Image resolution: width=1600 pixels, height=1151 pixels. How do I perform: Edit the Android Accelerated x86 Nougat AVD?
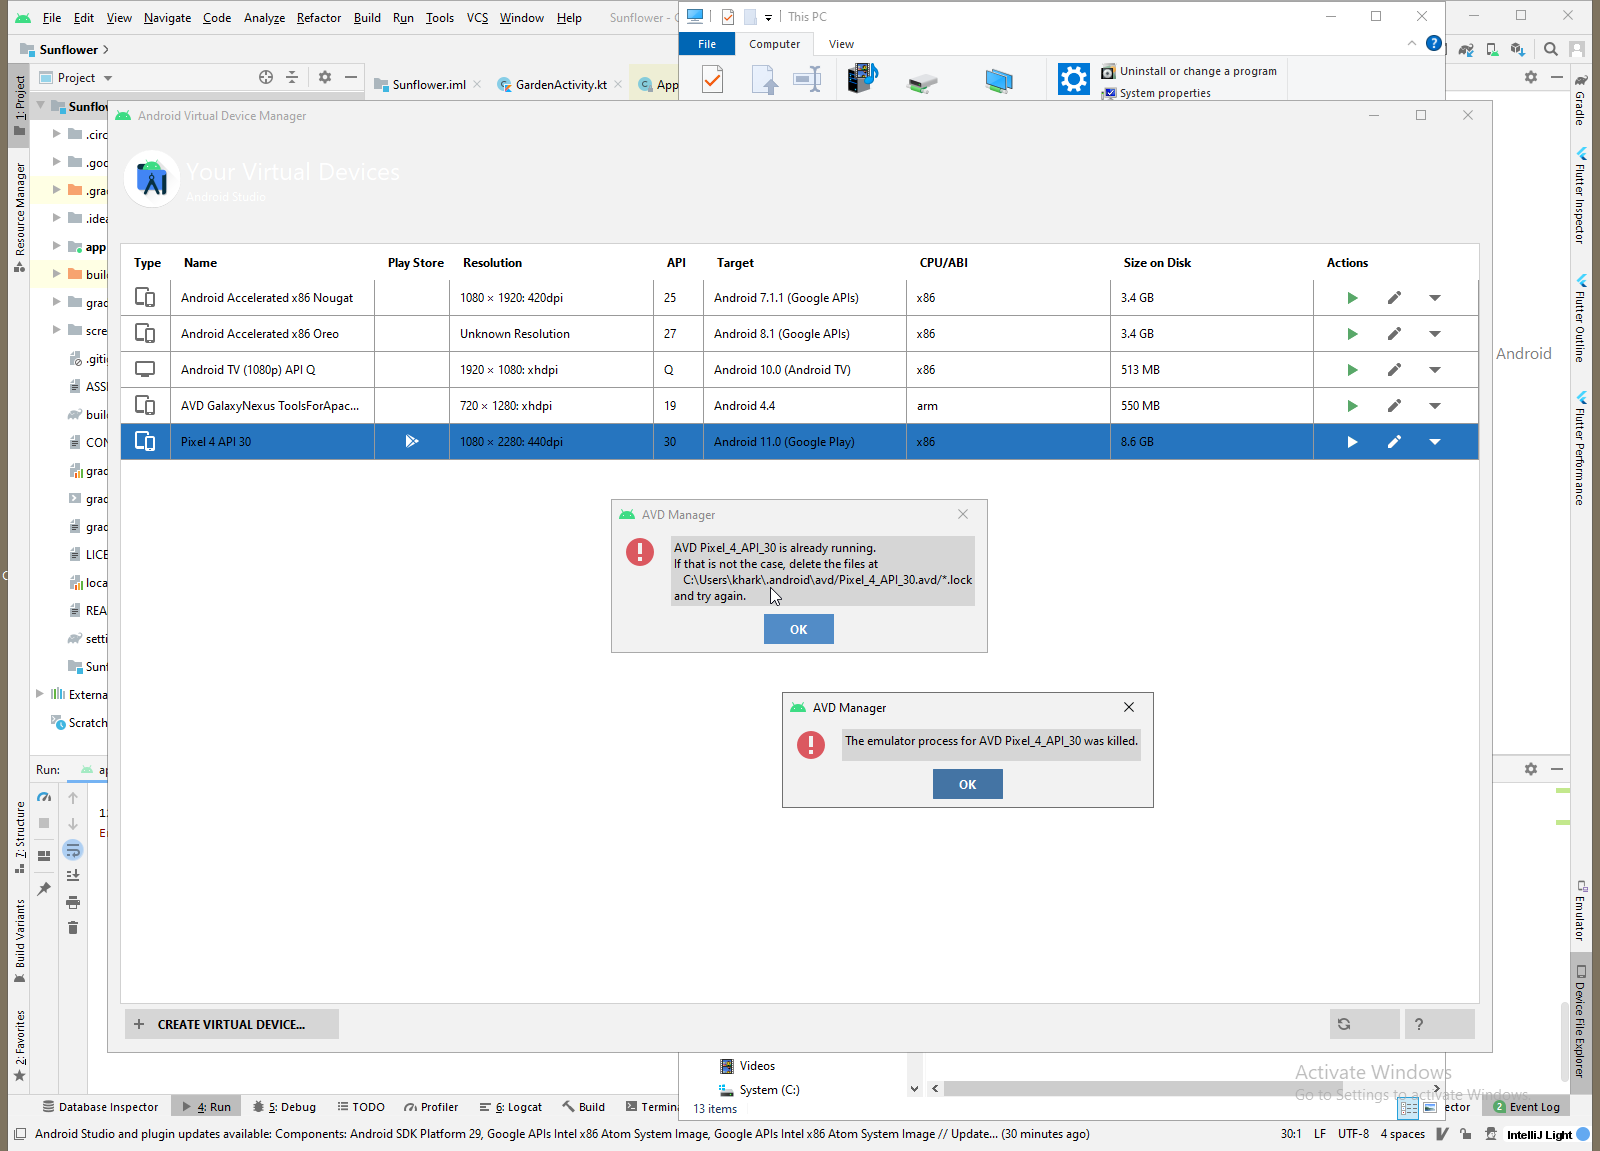[1394, 298]
